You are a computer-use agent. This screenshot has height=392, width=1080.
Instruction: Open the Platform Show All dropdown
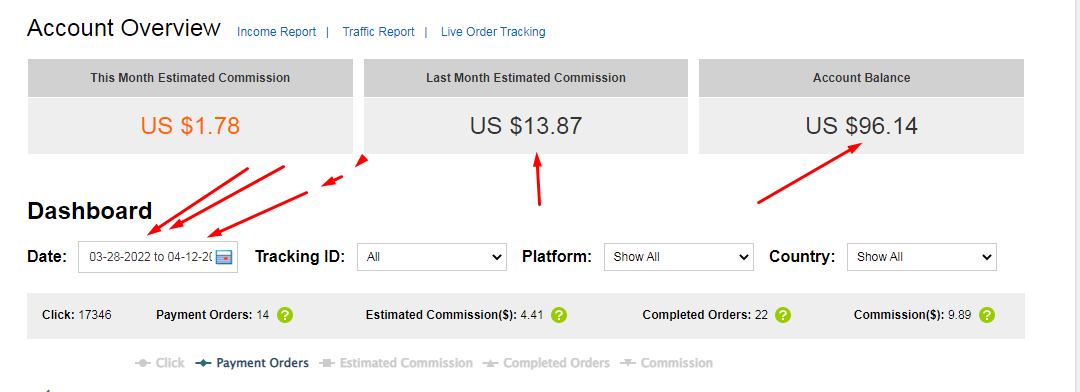pos(678,257)
